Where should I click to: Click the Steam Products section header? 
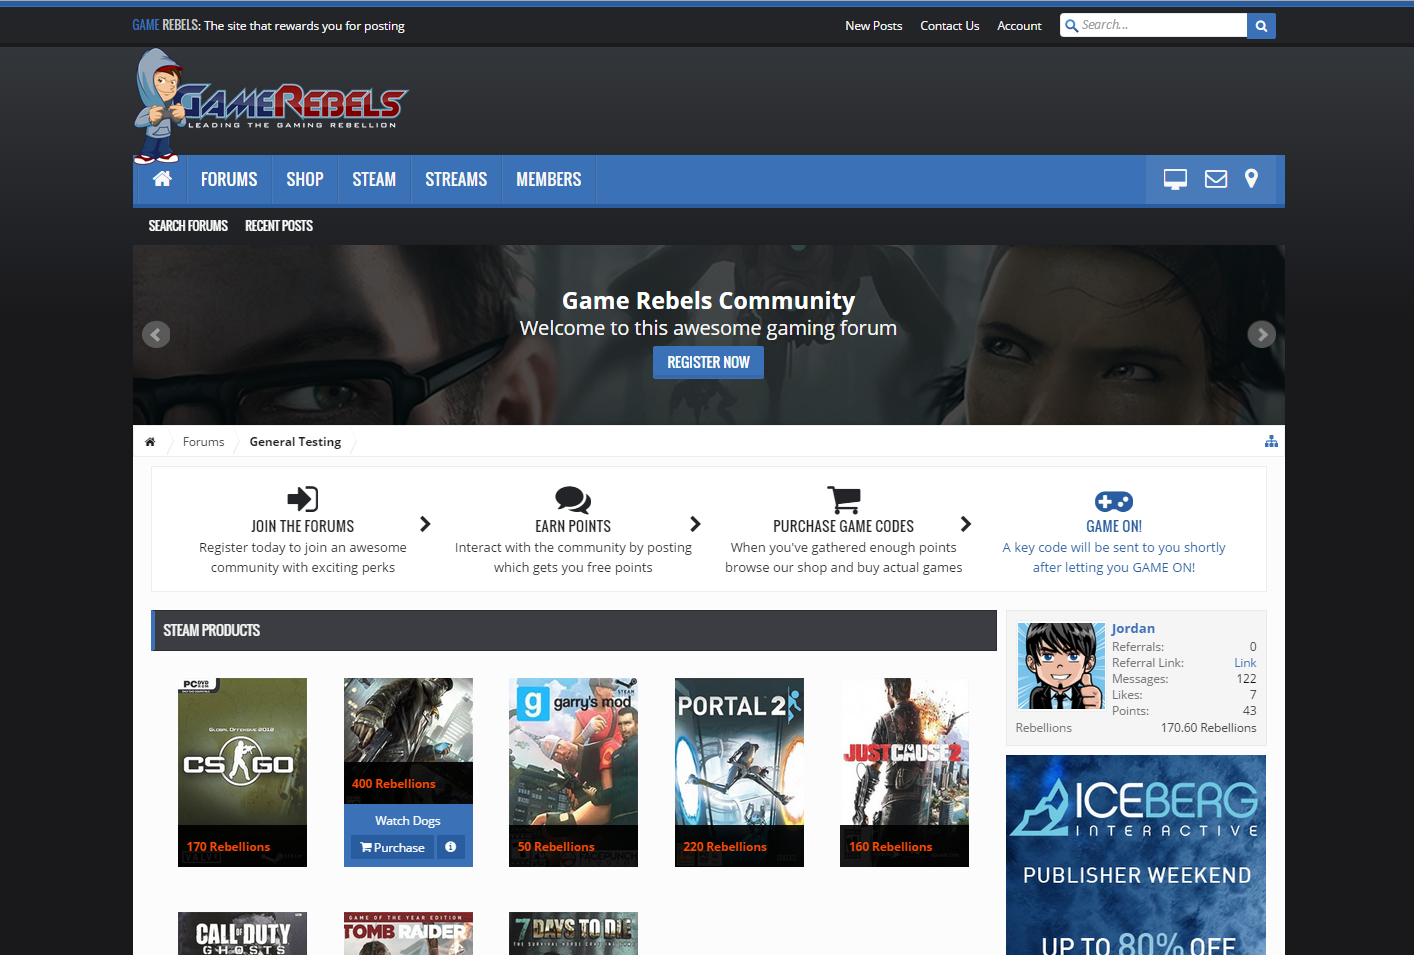pos(574,630)
